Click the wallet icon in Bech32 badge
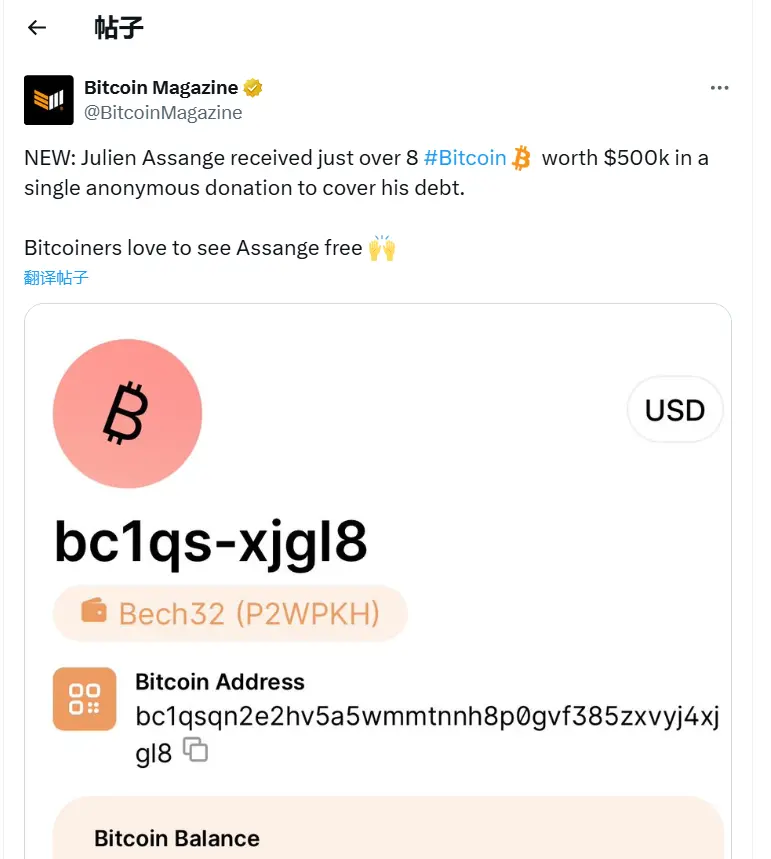The width and height of the screenshot is (771, 859). (x=94, y=611)
